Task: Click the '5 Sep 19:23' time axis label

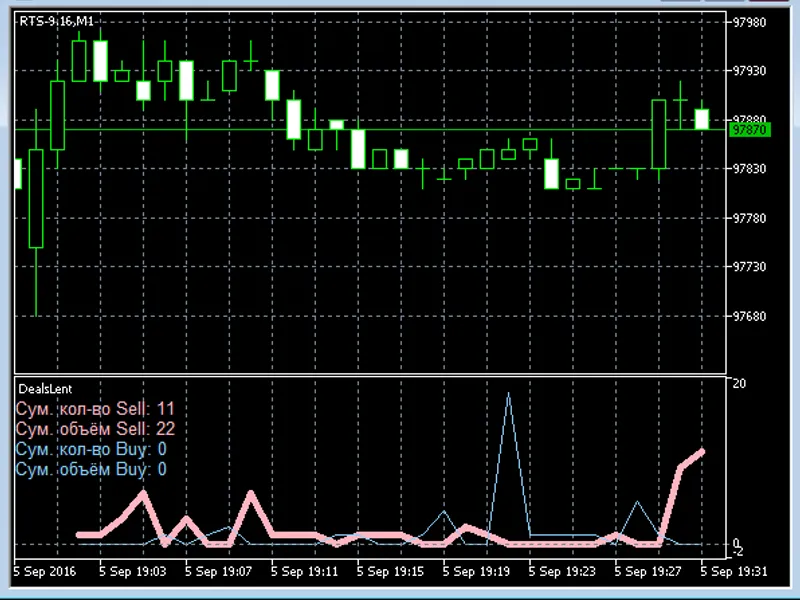Action: point(562,571)
